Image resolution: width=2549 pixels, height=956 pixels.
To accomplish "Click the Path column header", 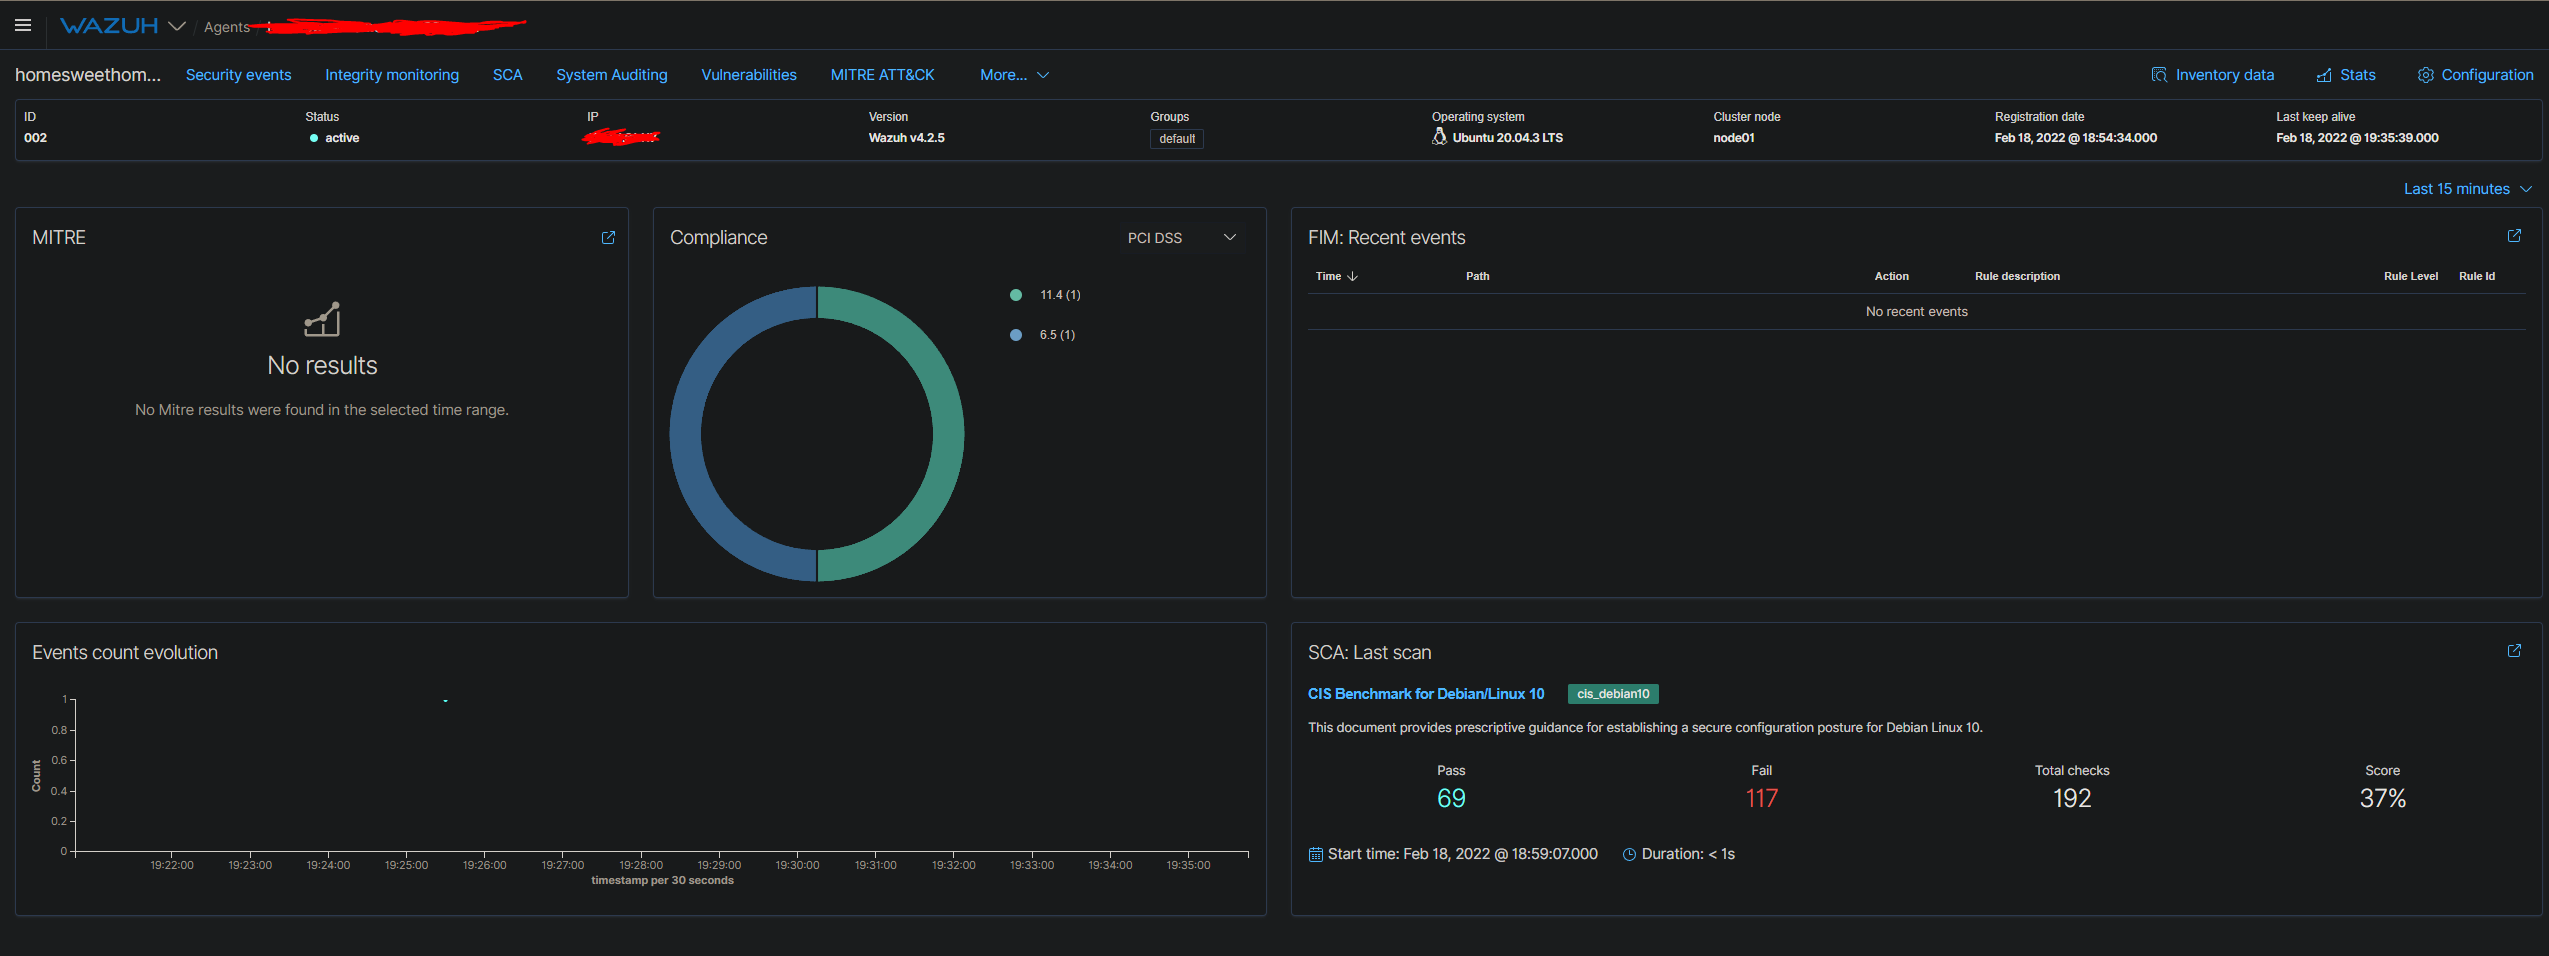I will pyautogui.click(x=1478, y=276).
